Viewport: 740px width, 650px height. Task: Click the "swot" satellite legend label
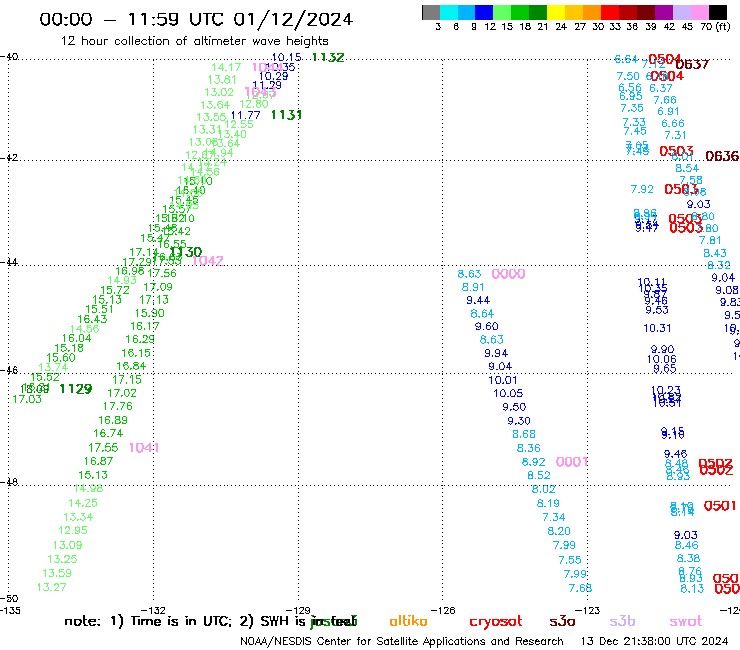click(x=686, y=621)
